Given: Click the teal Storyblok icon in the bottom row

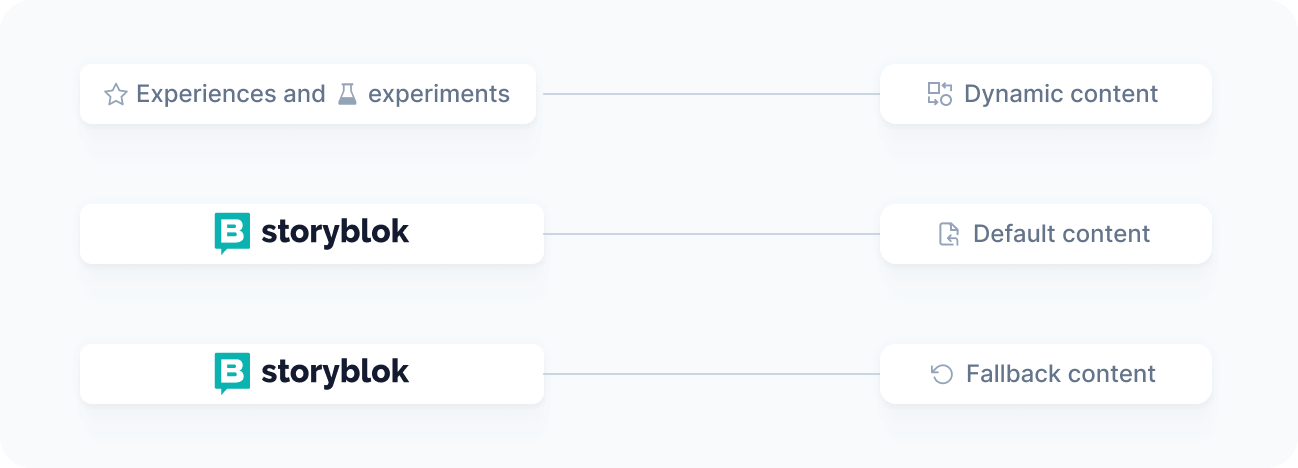Looking at the screenshot, I should (x=232, y=374).
